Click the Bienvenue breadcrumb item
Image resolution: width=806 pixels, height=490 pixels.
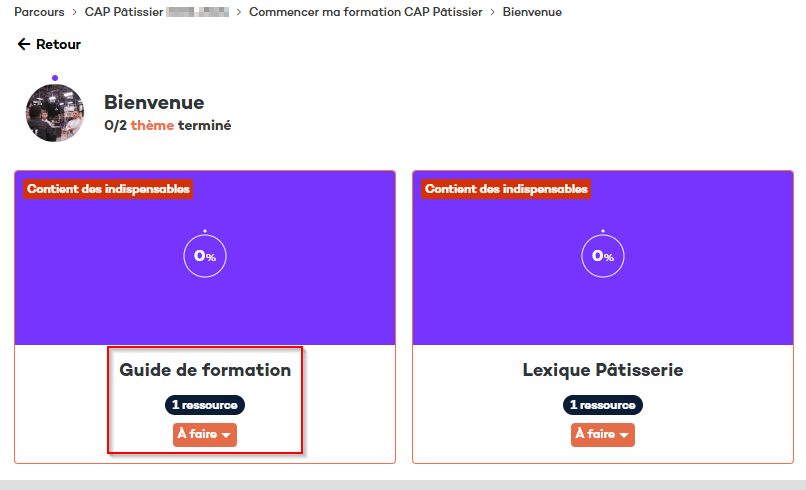[x=532, y=12]
